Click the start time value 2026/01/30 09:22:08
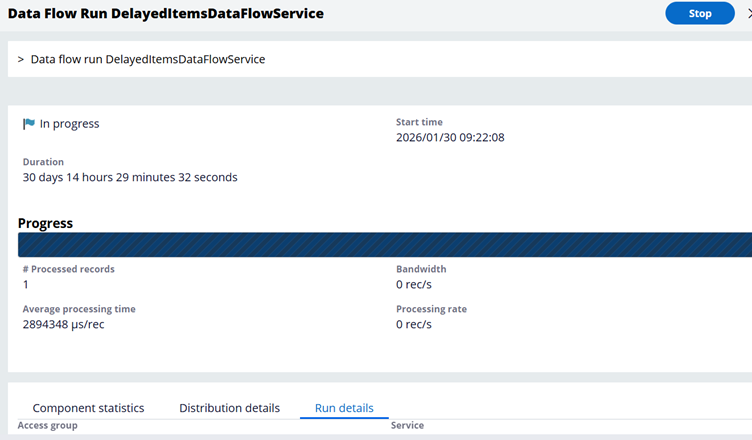This screenshot has height=440, width=752. click(450, 138)
